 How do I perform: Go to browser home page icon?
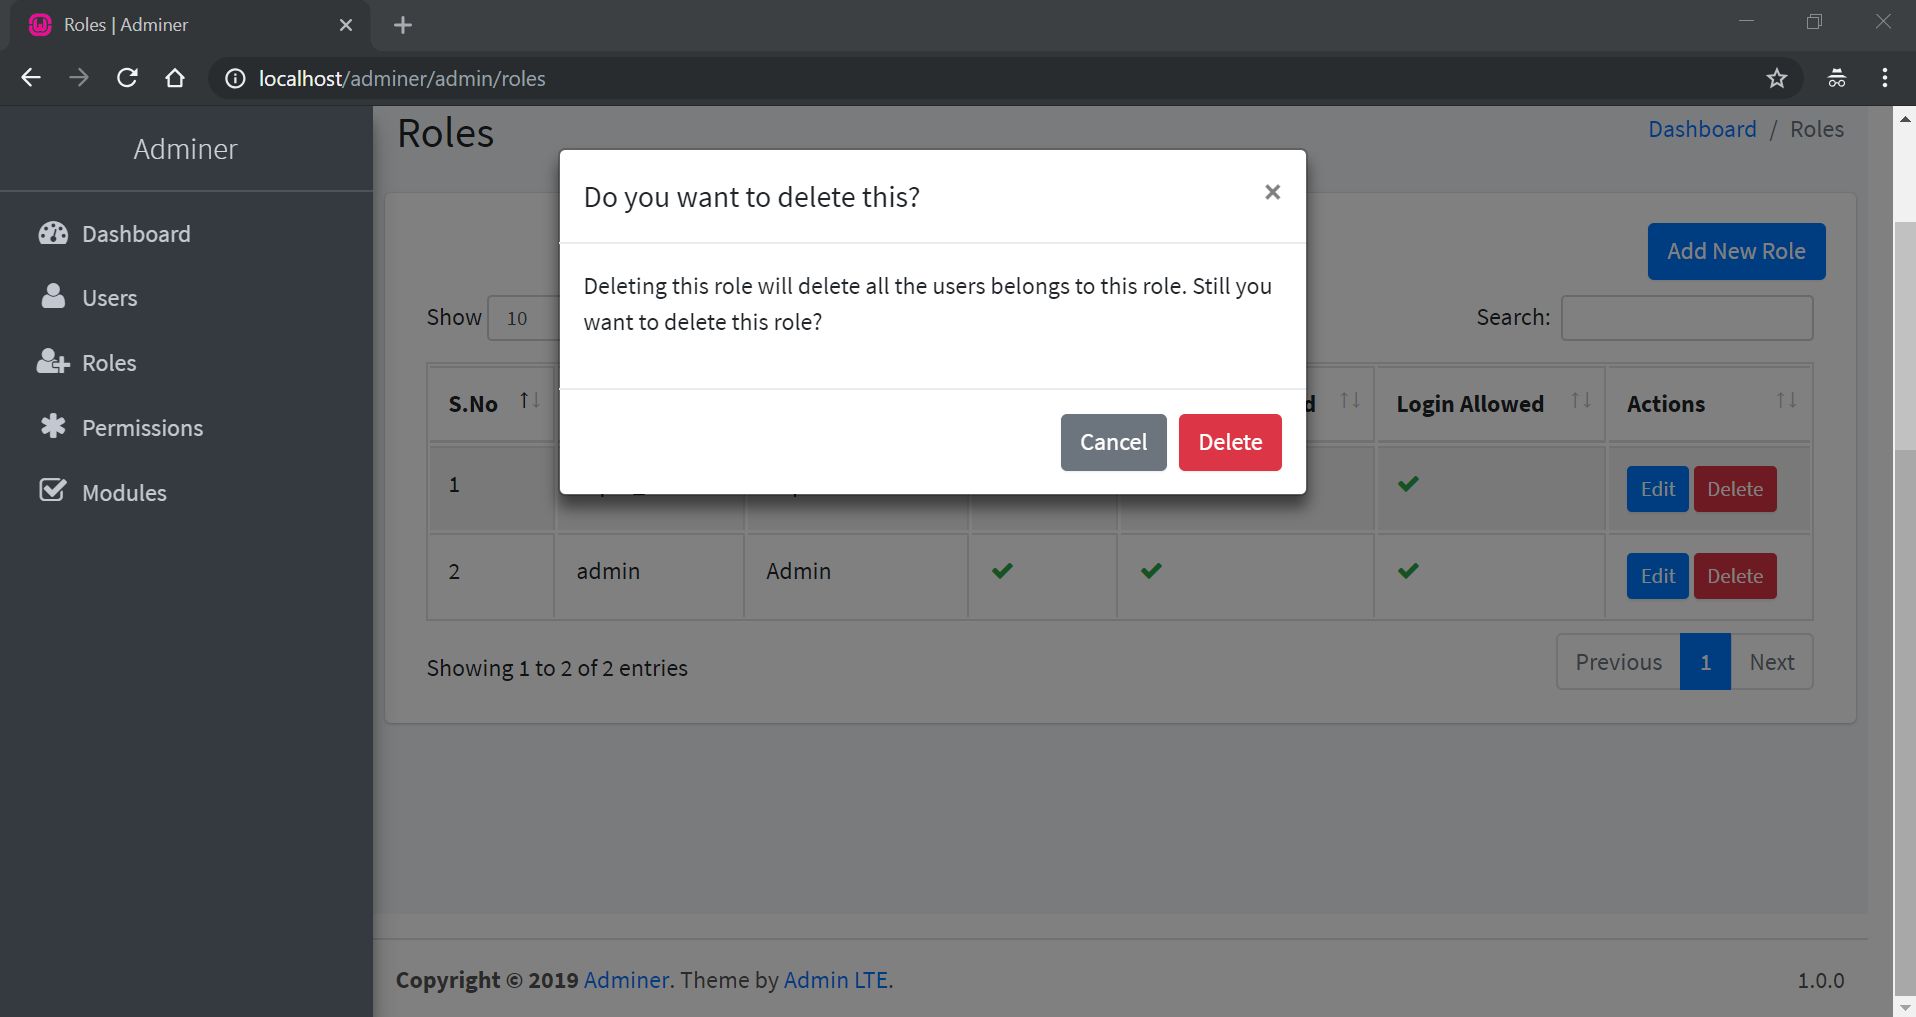[x=175, y=78]
